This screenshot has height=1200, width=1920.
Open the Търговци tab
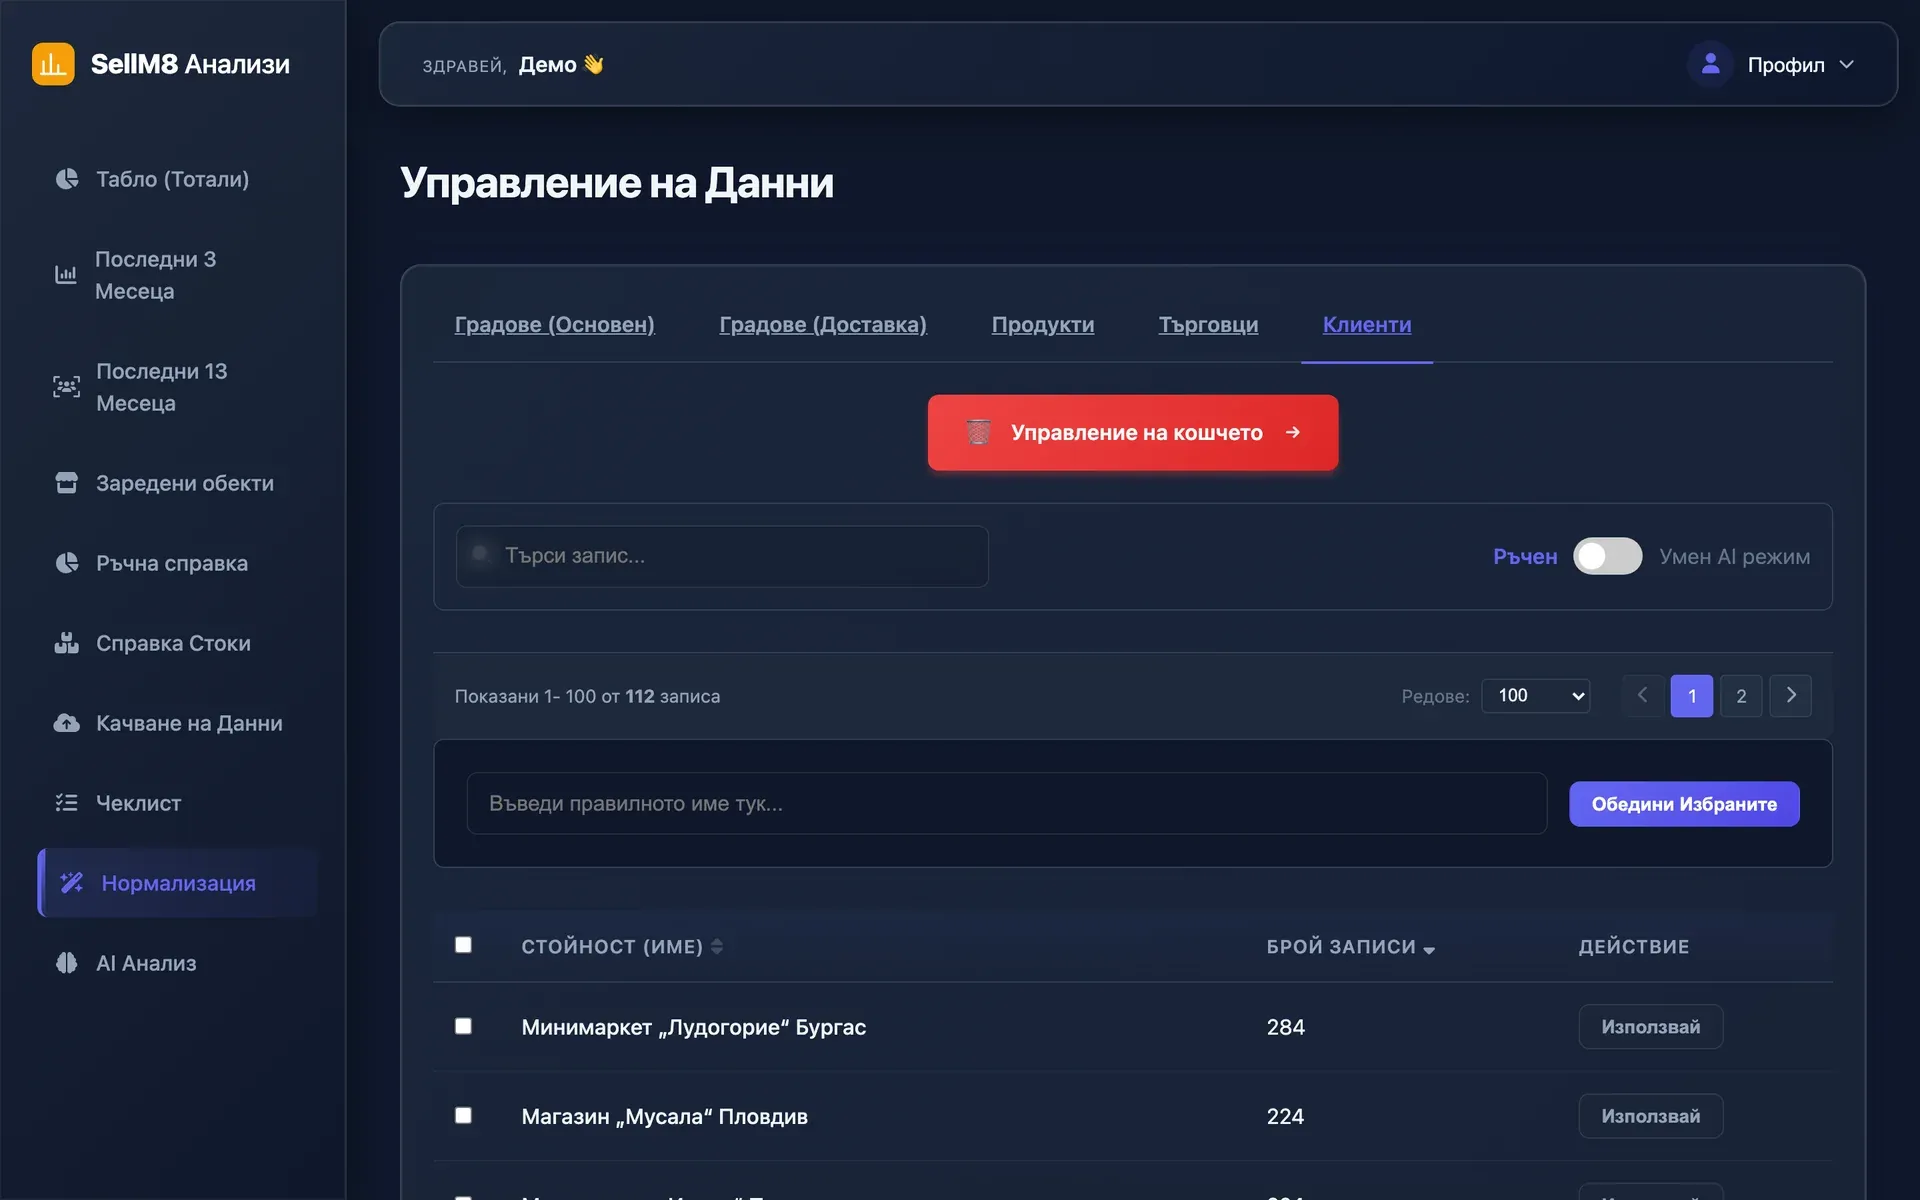1208,325
